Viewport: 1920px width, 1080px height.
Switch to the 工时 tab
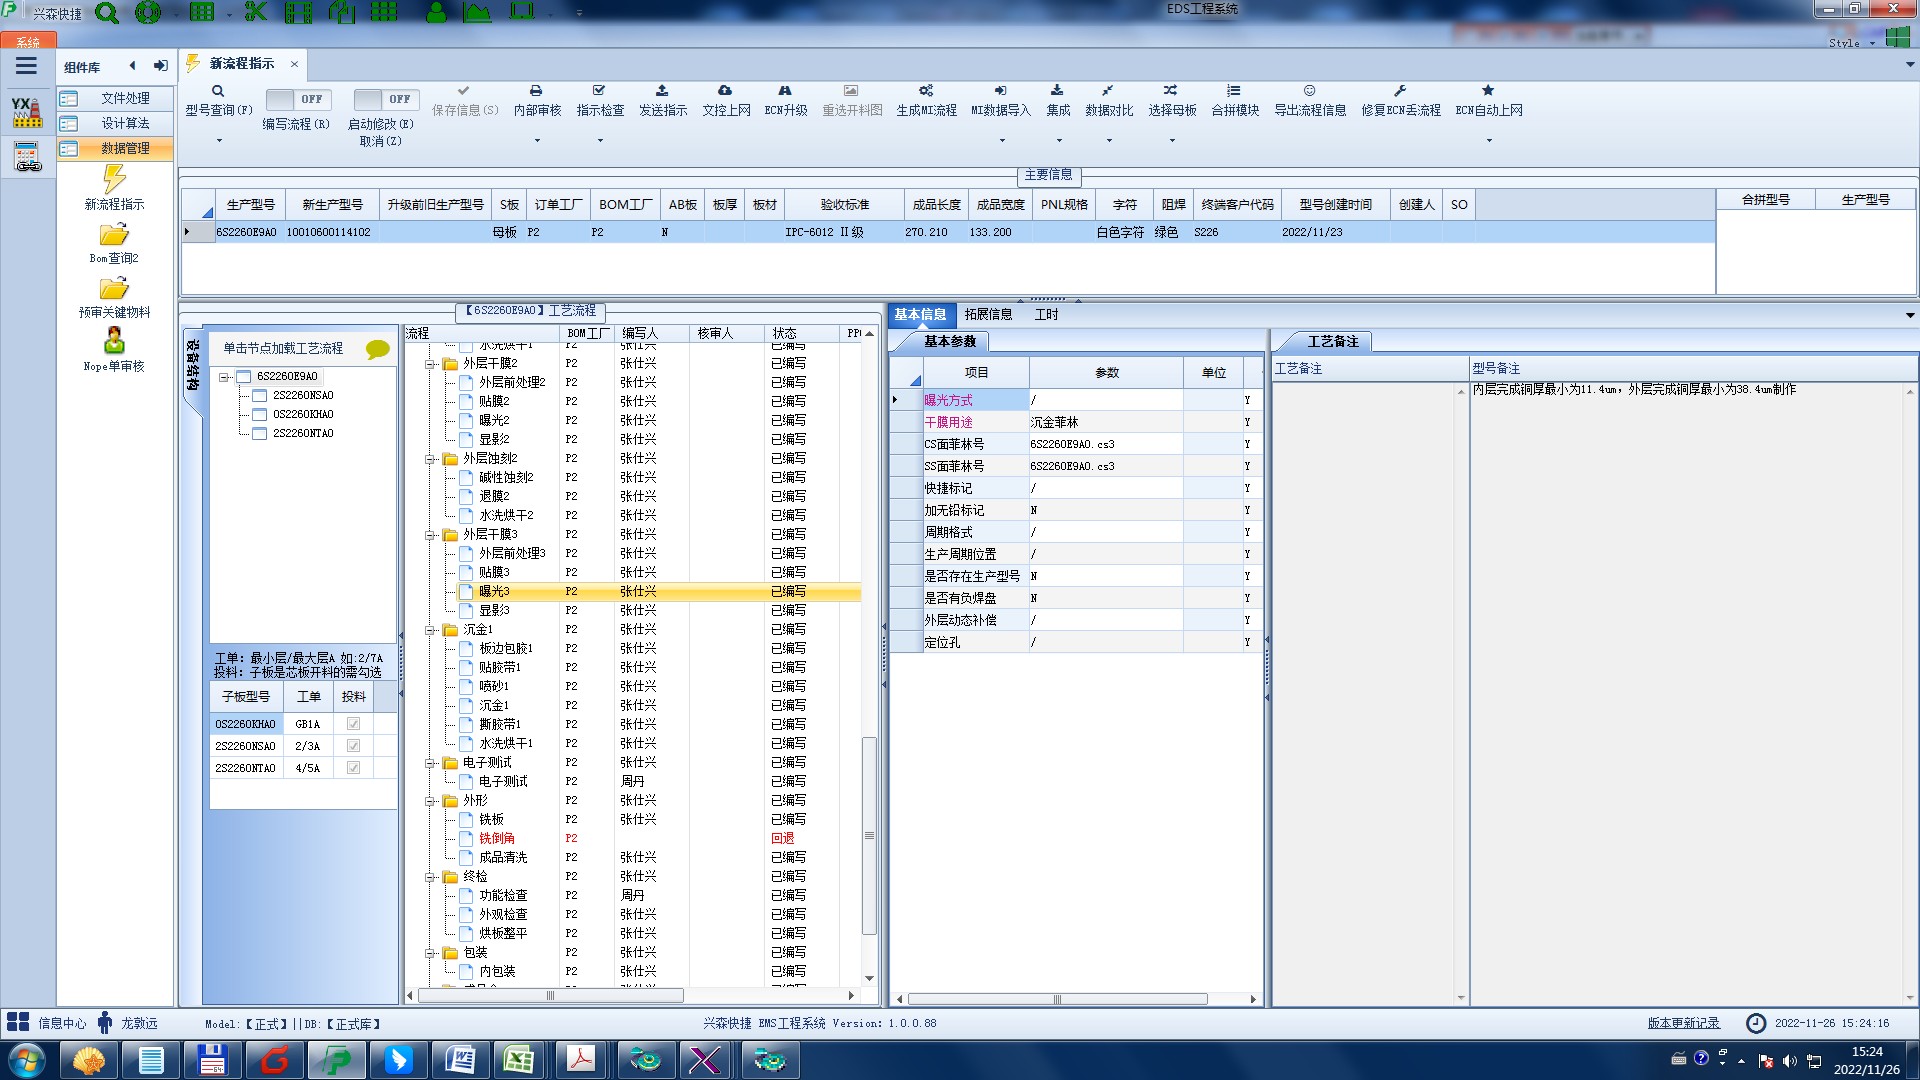(1046, 314)
